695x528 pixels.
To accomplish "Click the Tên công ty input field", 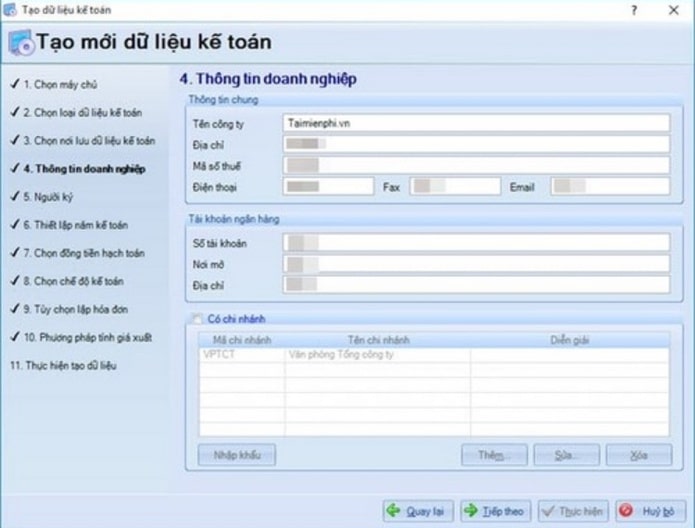I will [476, 123].
